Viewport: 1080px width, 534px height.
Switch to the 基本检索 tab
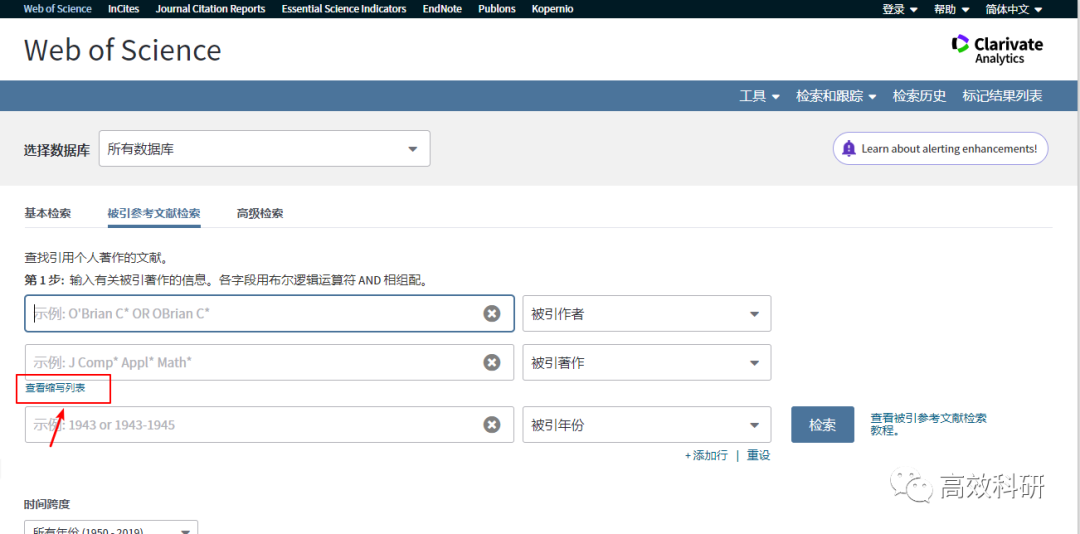click(x=48, y=214)
